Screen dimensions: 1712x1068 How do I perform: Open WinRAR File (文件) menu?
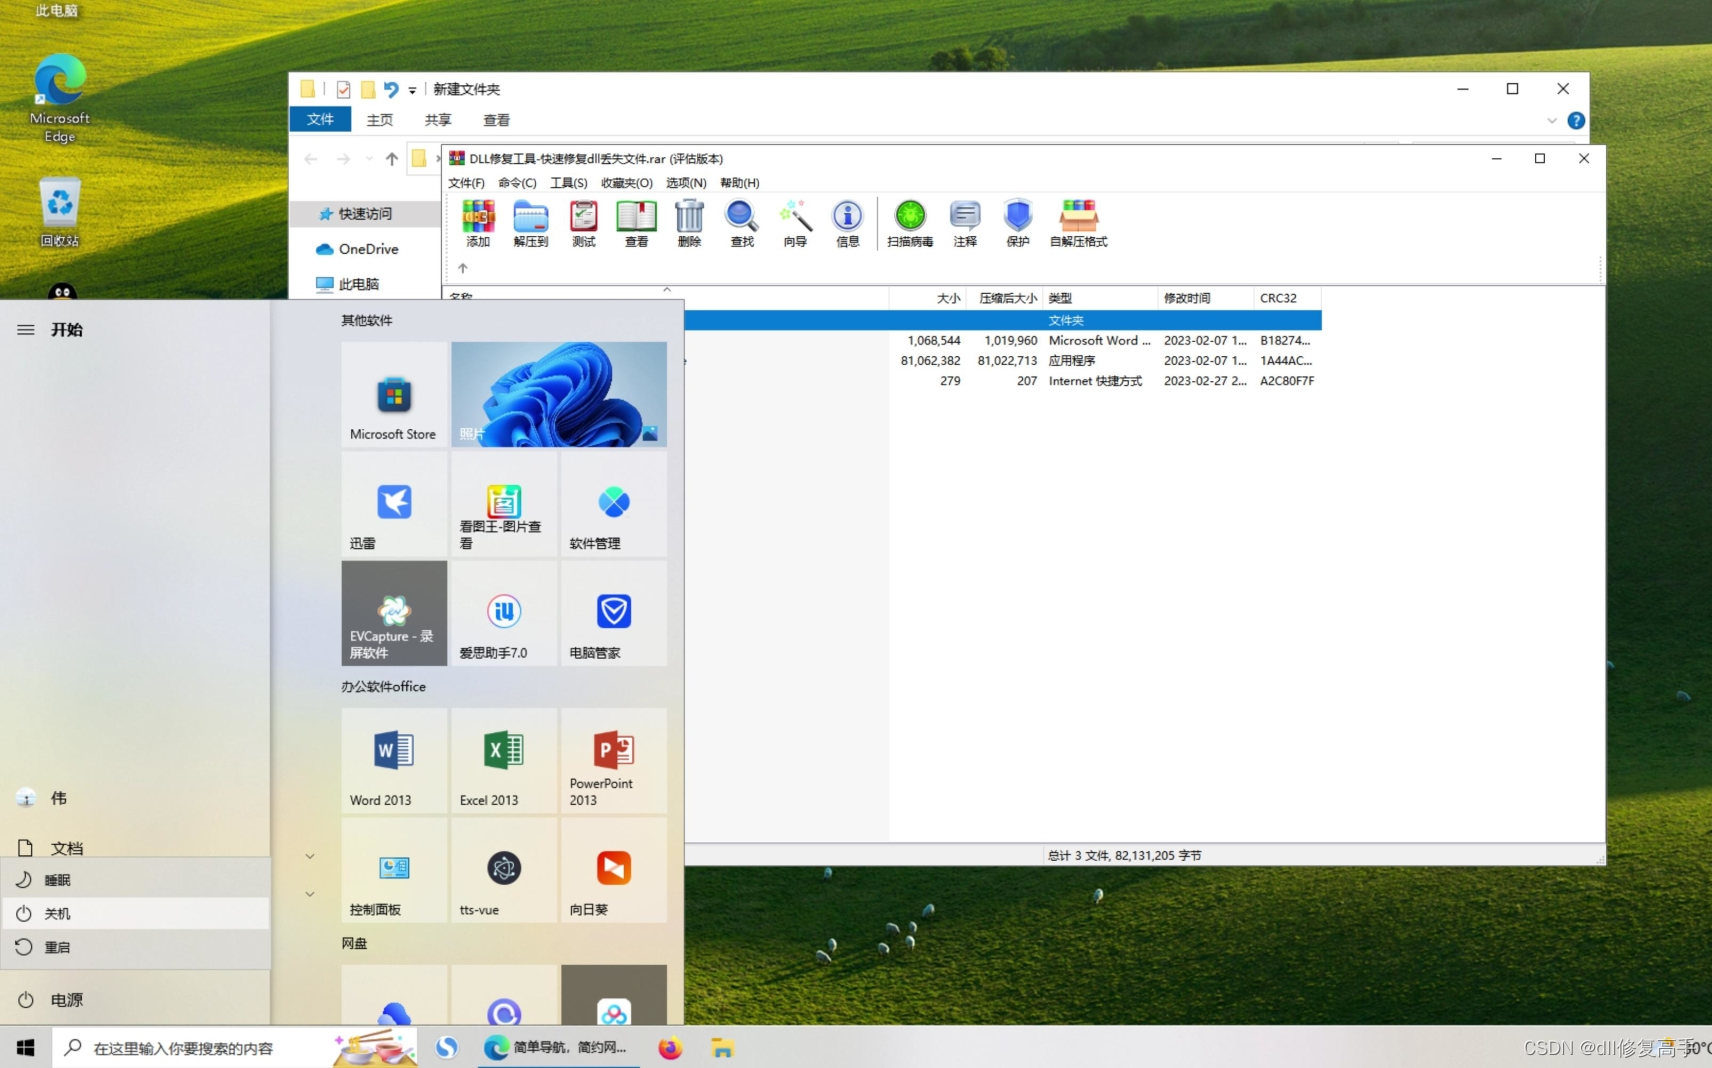click(x=466, y=183)
